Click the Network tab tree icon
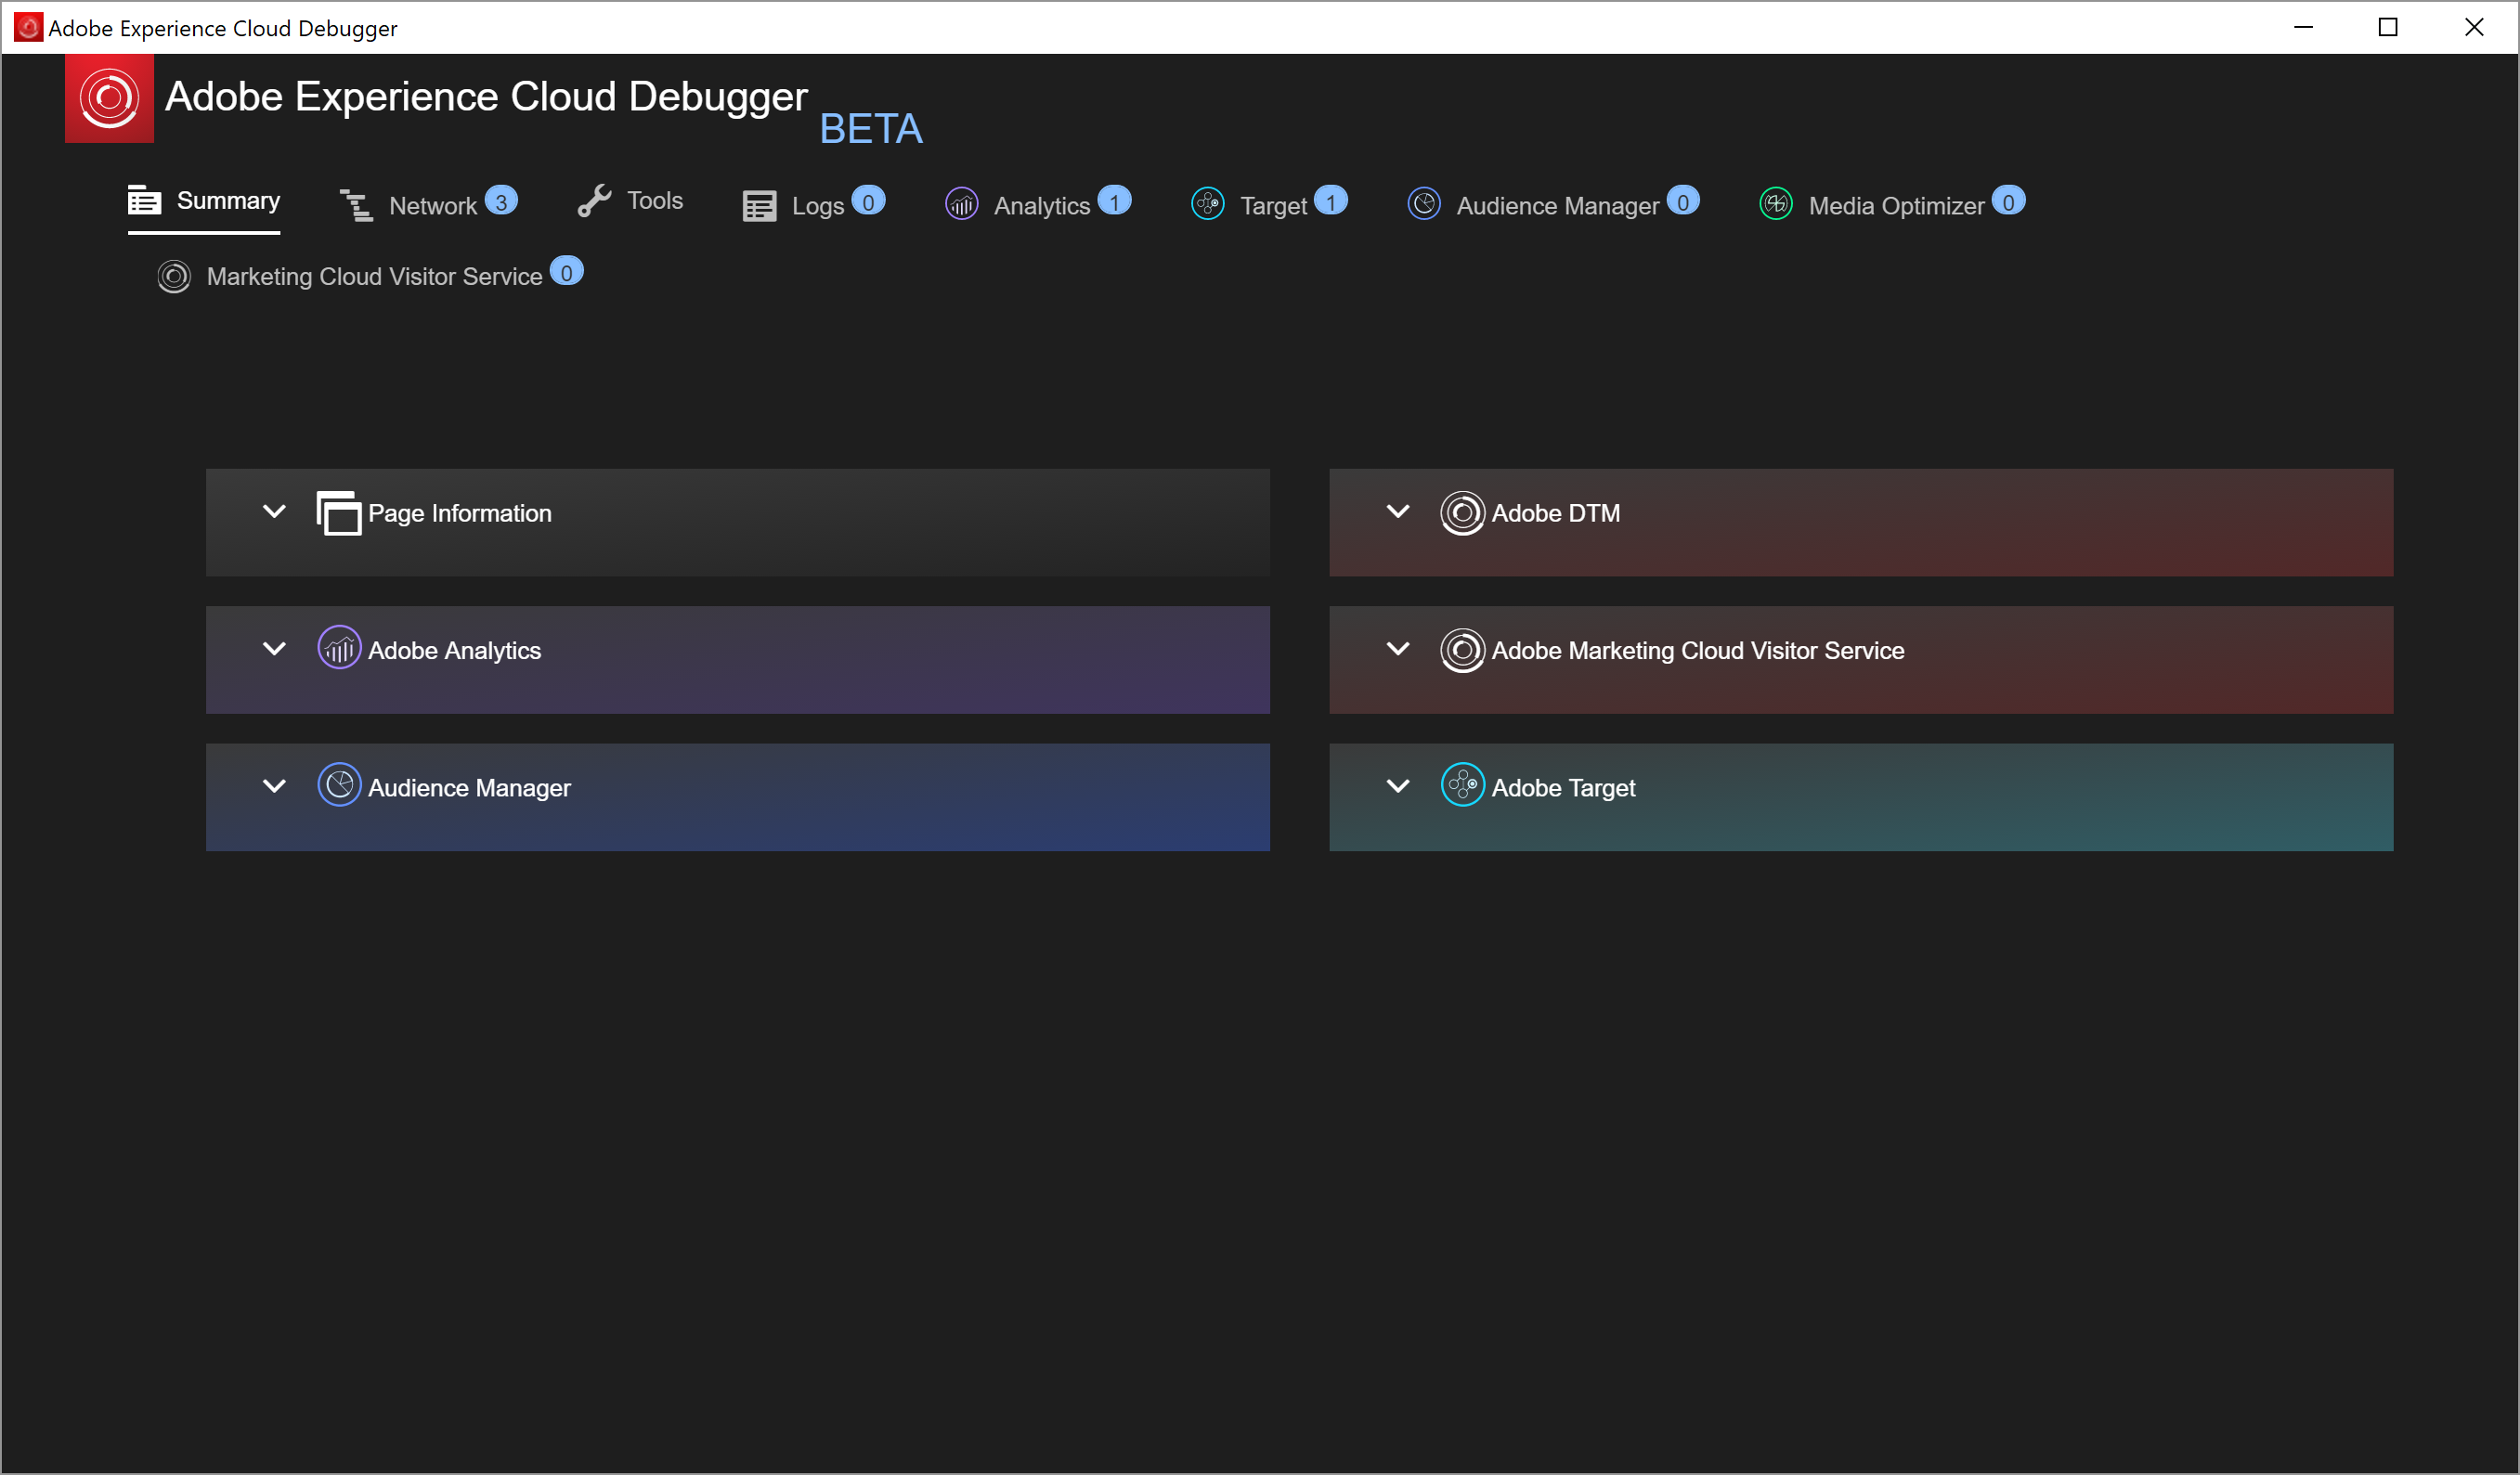Screen dimensions: 2520x1475 (x=356, y=206)
